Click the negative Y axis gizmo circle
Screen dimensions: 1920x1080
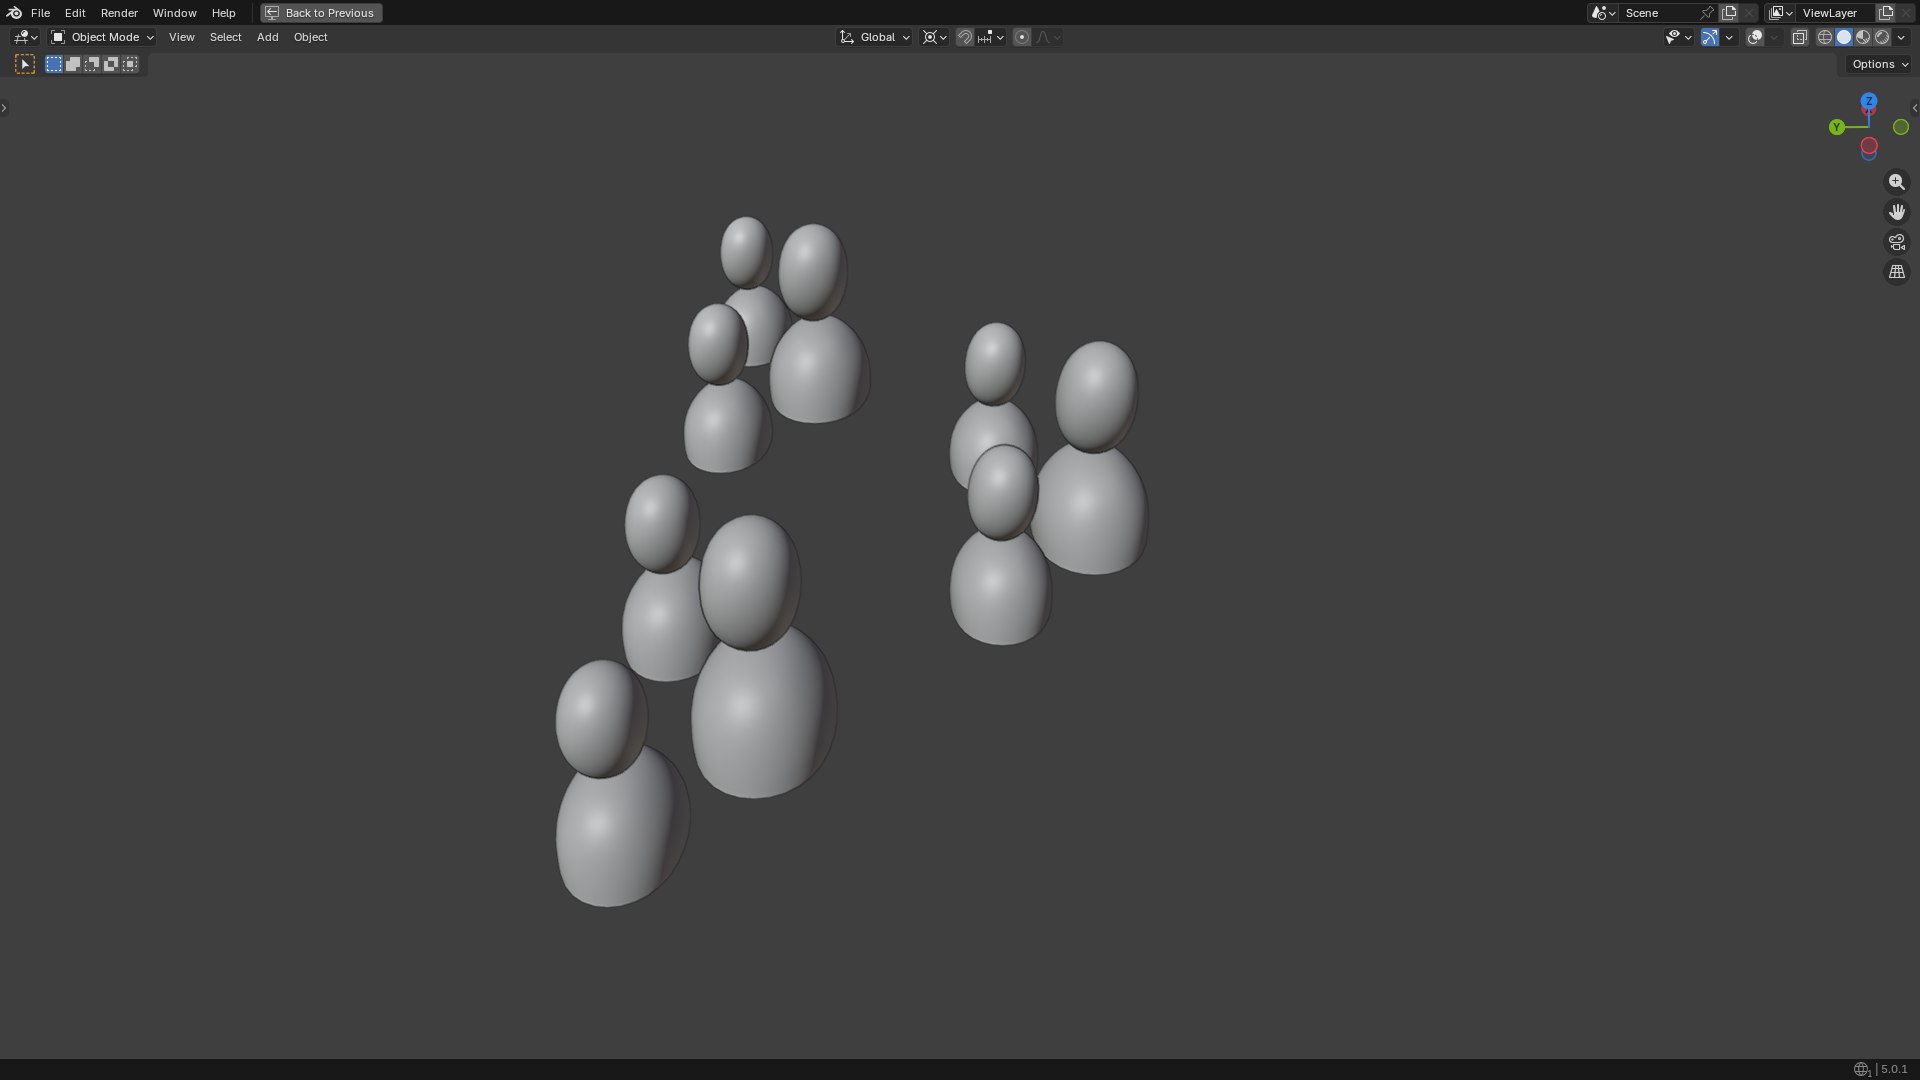click(1901, 127)
